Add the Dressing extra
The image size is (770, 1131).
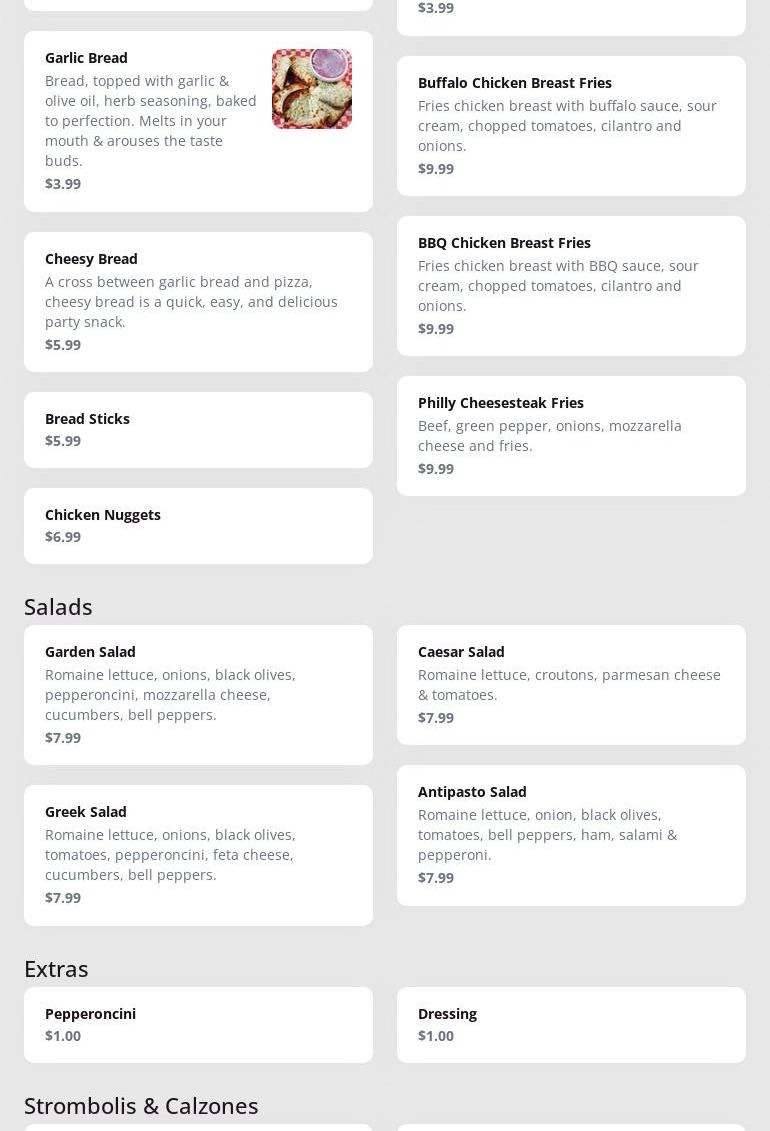pos(571,1024)
